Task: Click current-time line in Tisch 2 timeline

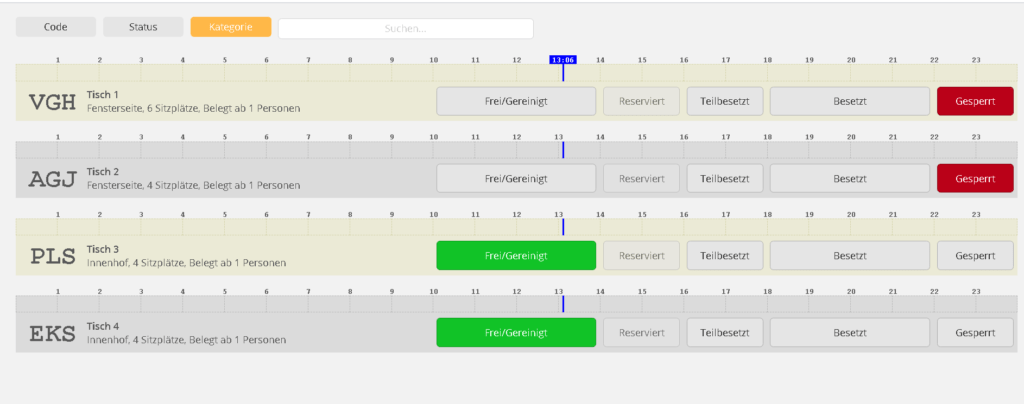Action: tap(562, 149)
